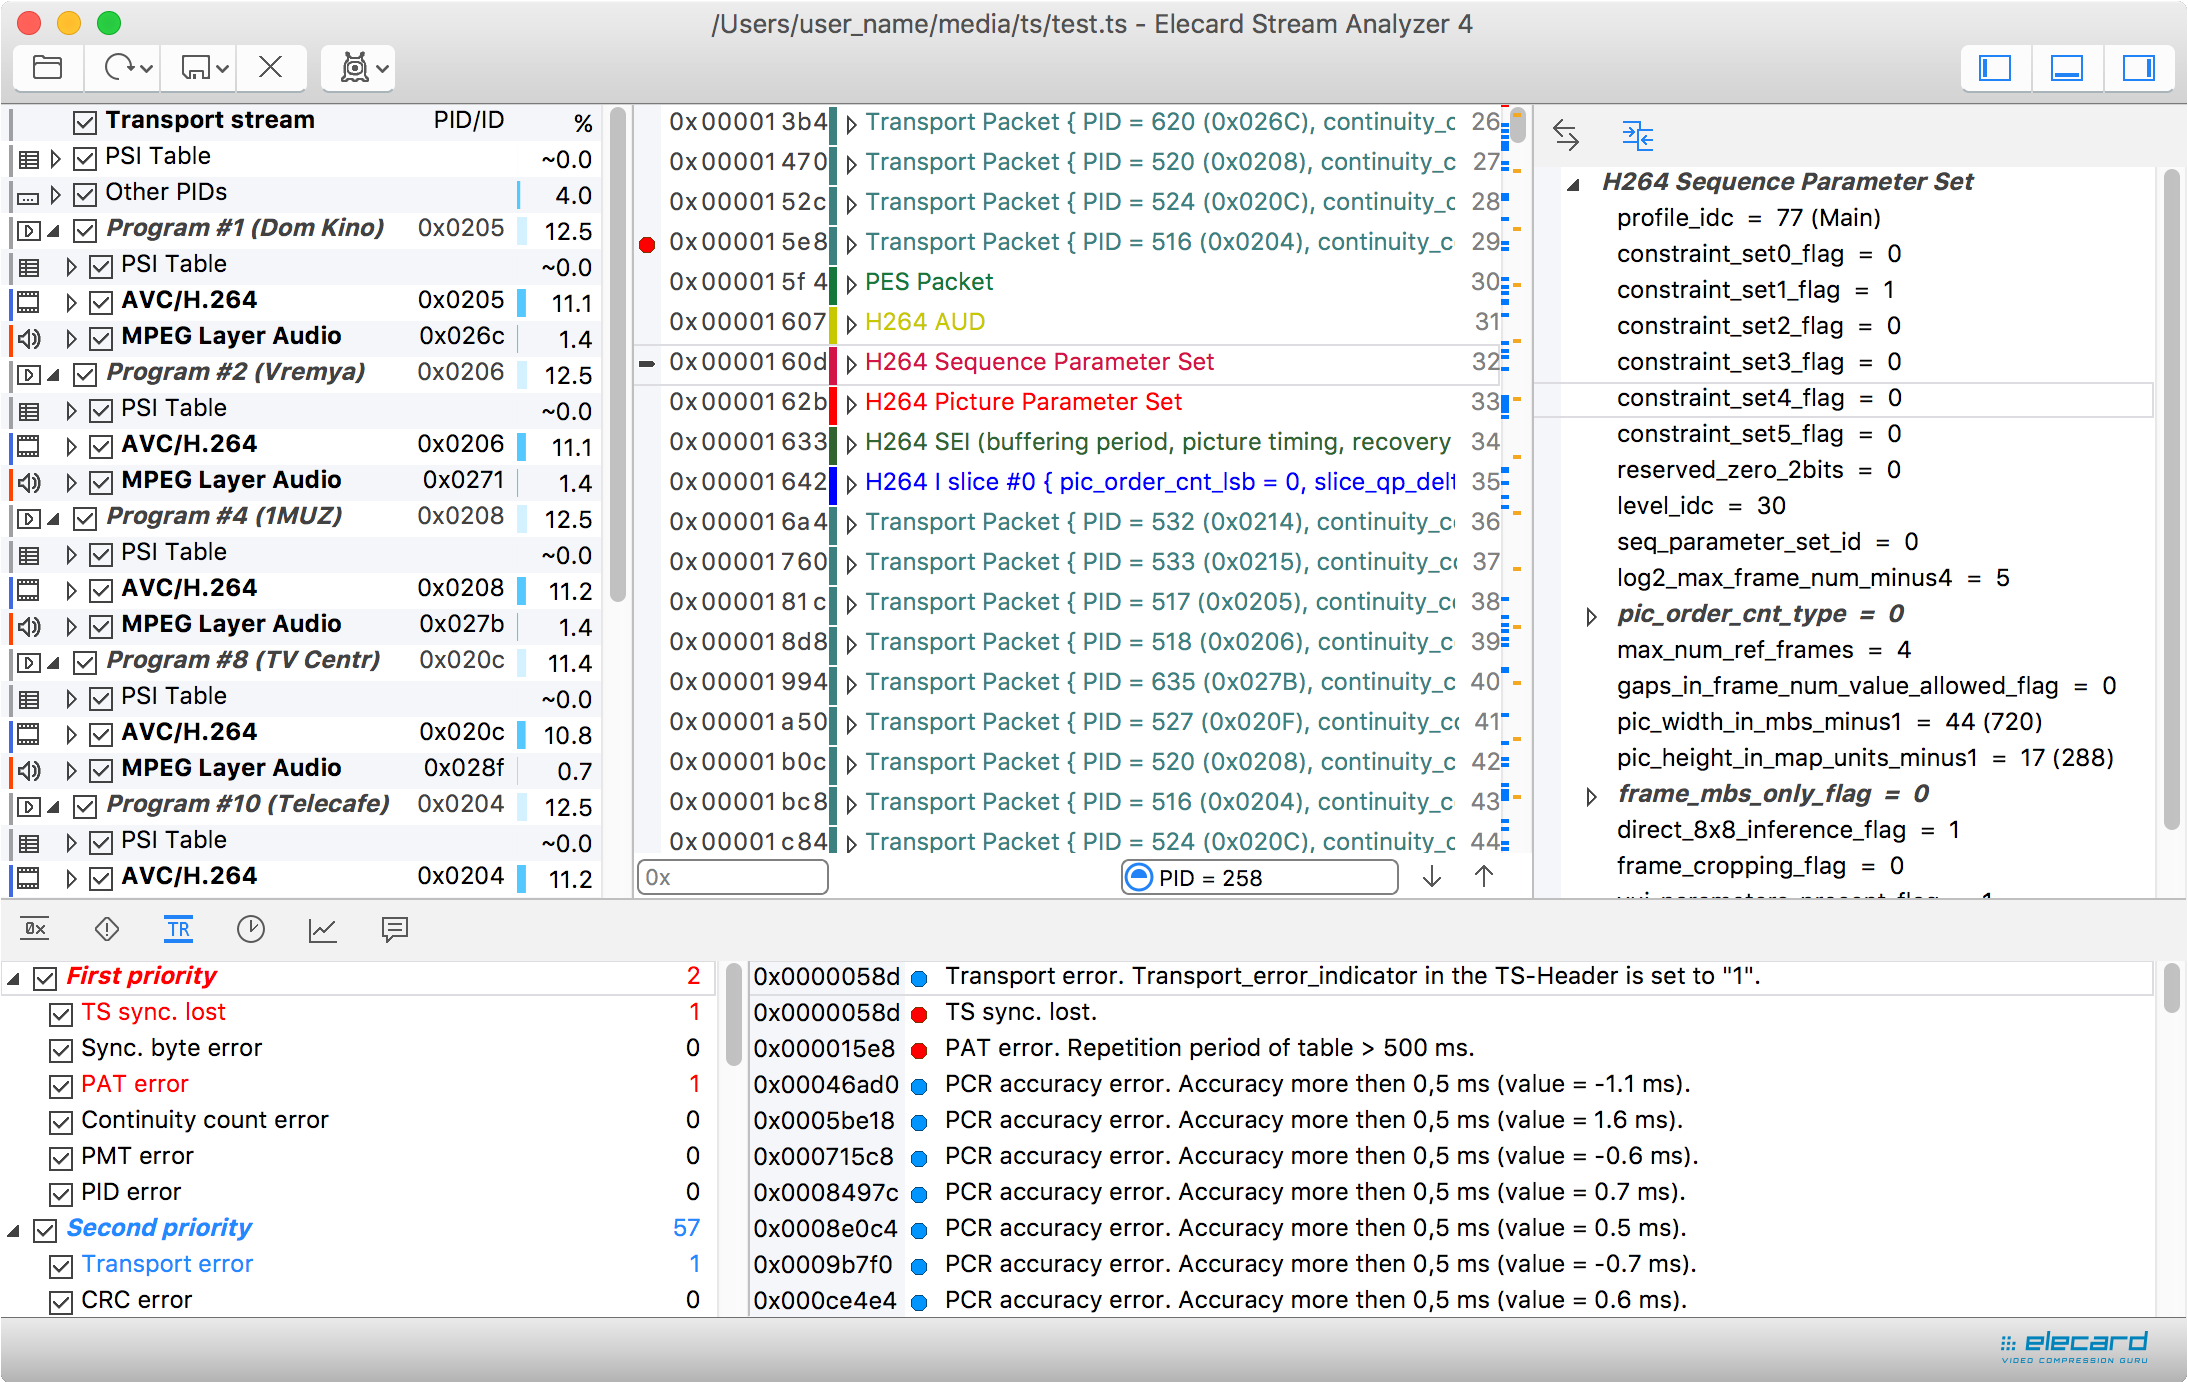Go to previous packet with up arrow
The height and width of the screenshot is (1382, 2188).
[x=1484, y=877]
